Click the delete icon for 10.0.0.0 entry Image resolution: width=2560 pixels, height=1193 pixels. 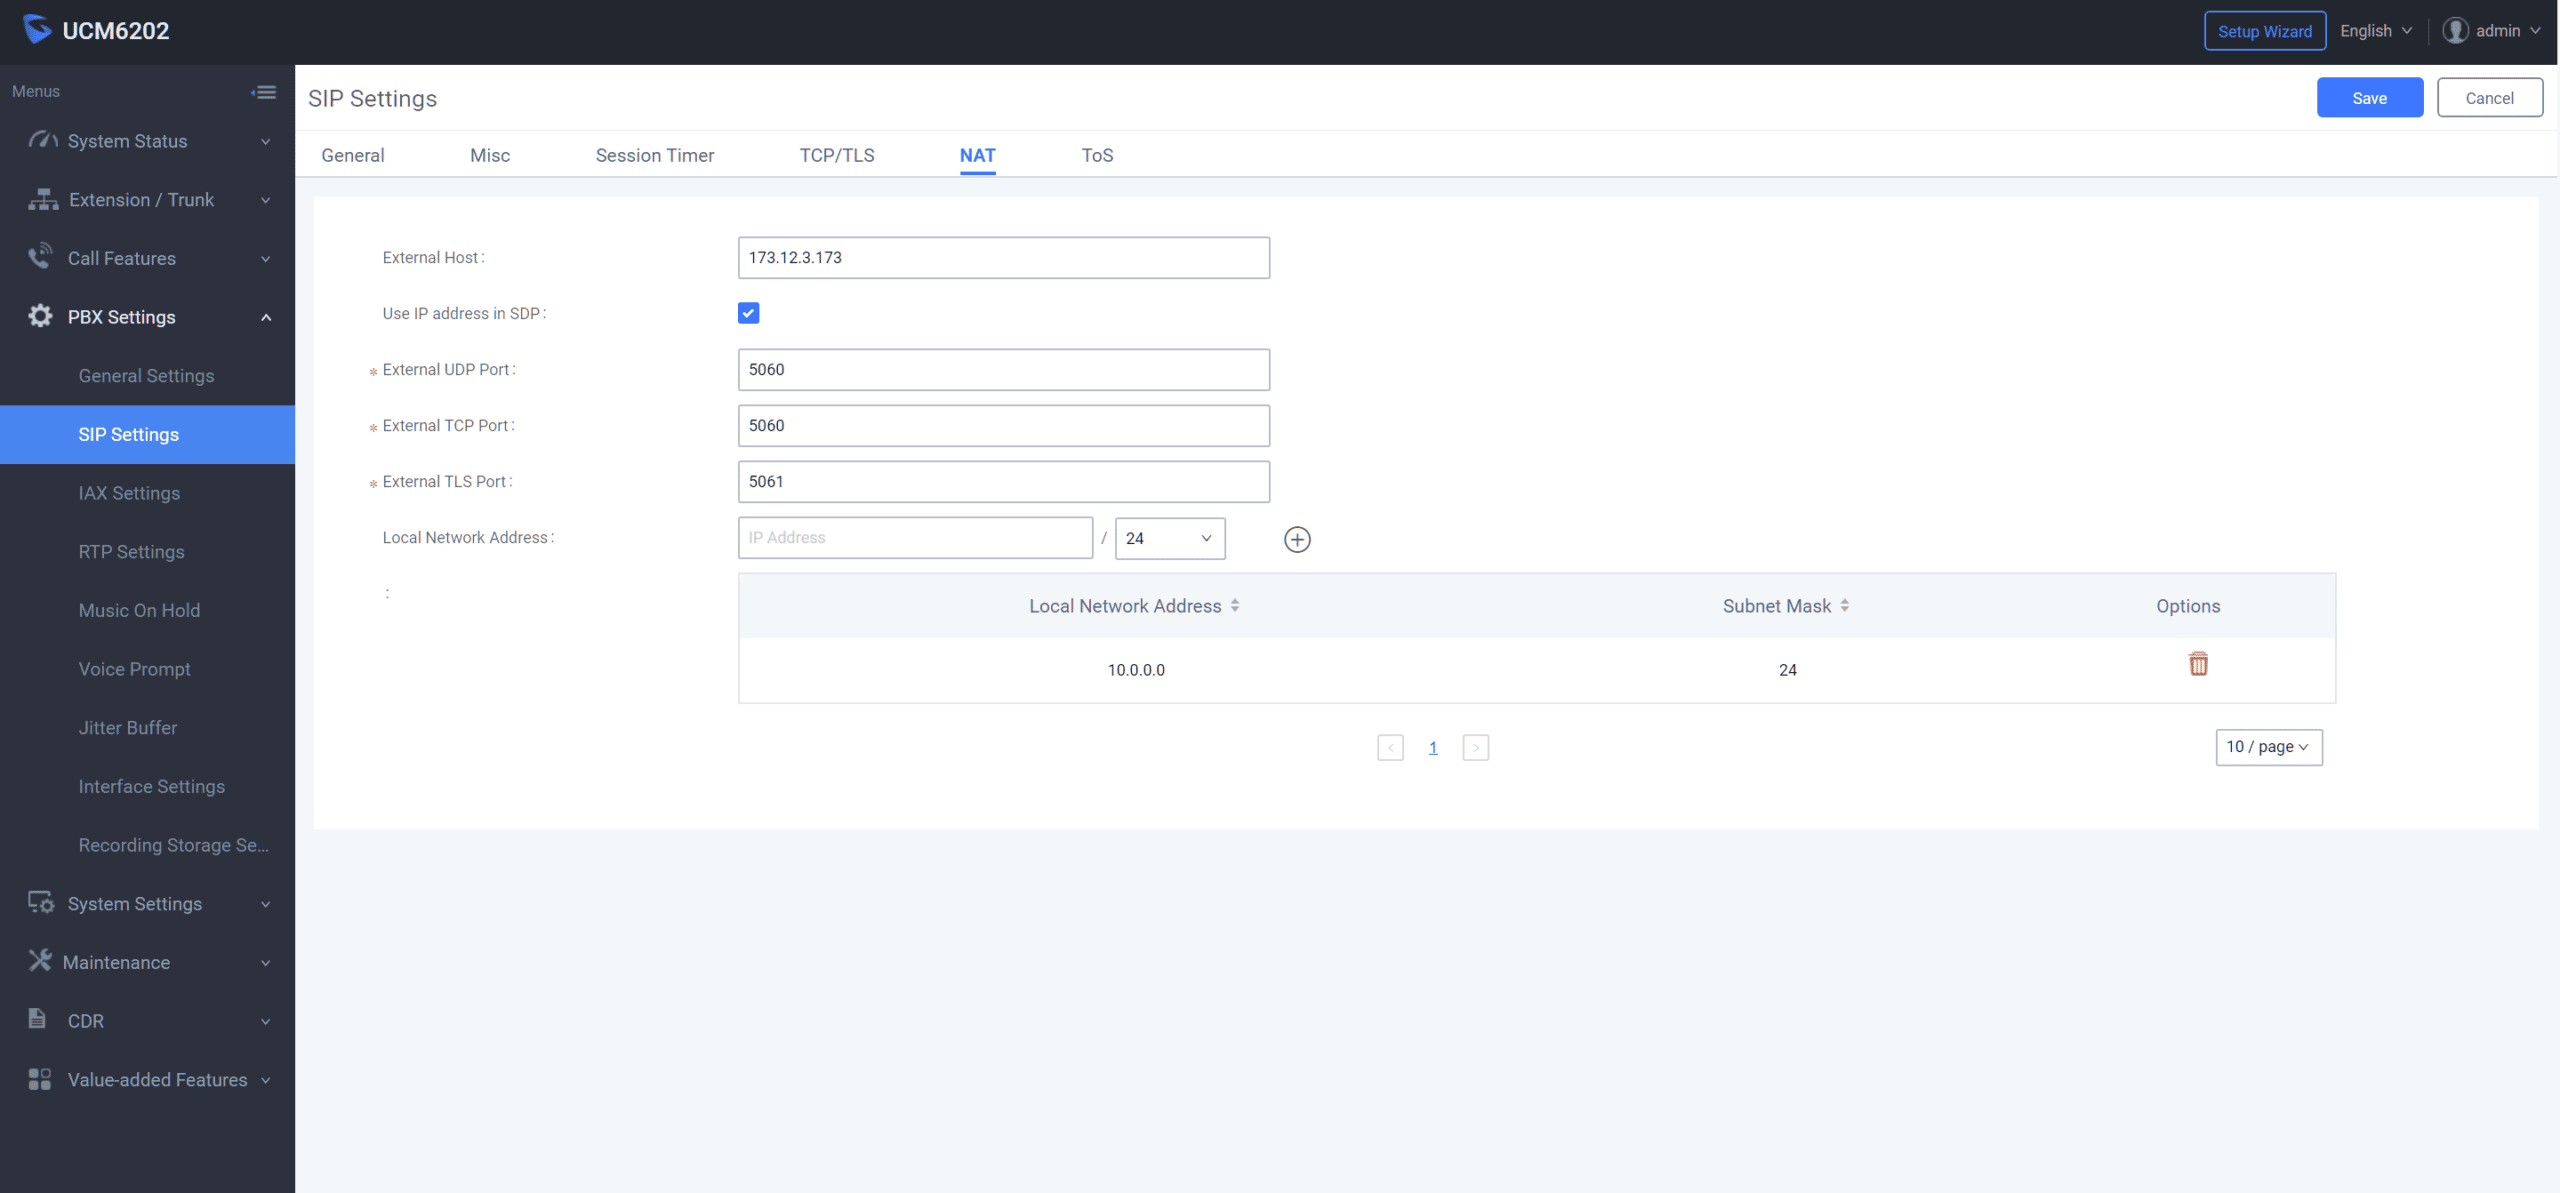pyautogui.click(x=2198, y=664)
